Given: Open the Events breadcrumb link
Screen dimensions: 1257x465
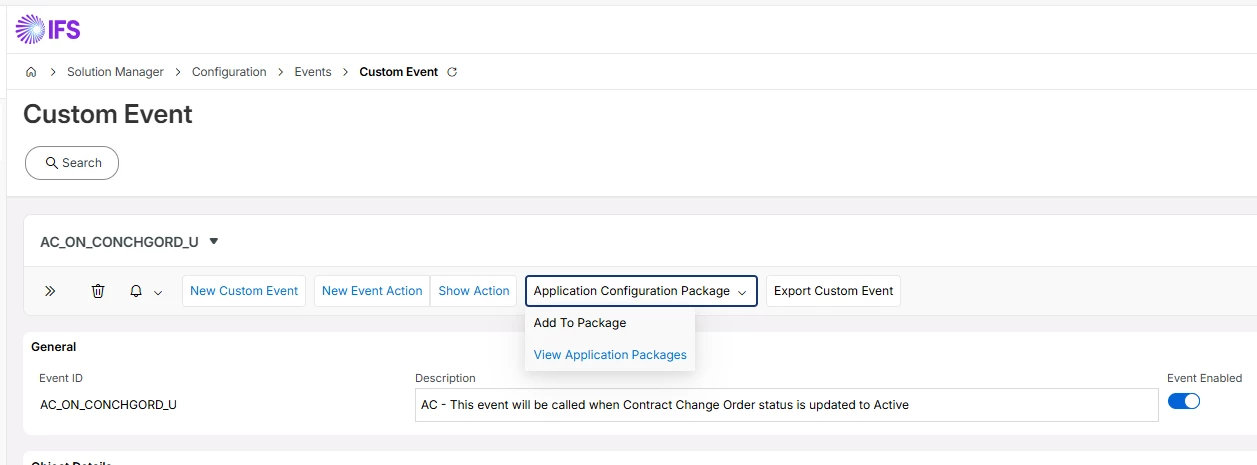Looking at the screenshot, I should 313,72.
